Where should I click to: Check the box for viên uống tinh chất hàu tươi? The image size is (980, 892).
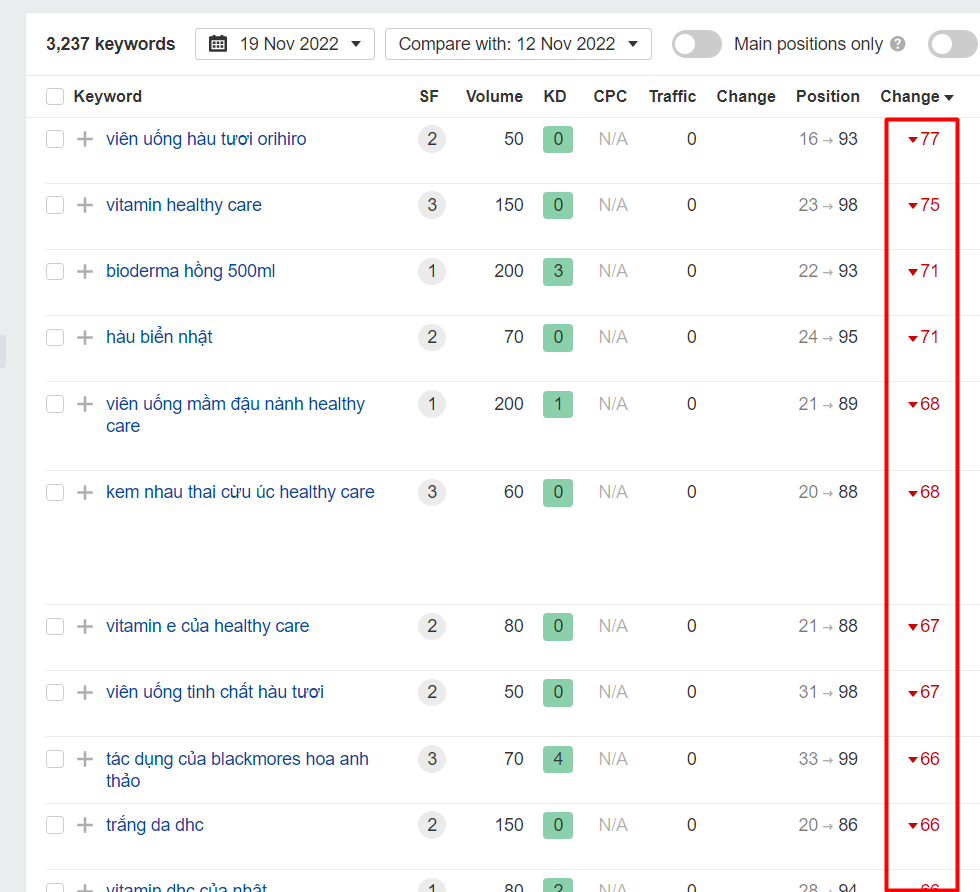(55, 693)
